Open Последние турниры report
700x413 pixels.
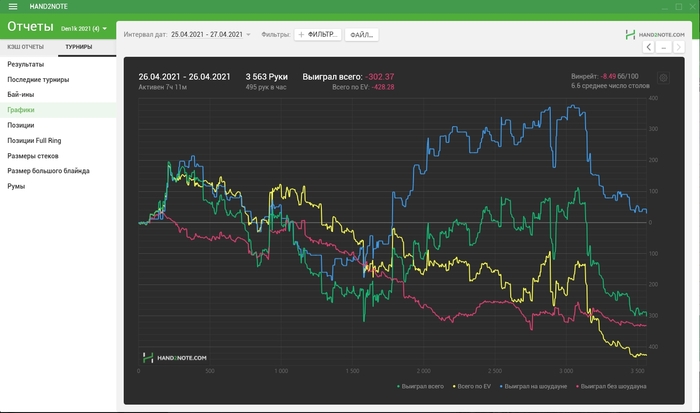pos(58,79)
